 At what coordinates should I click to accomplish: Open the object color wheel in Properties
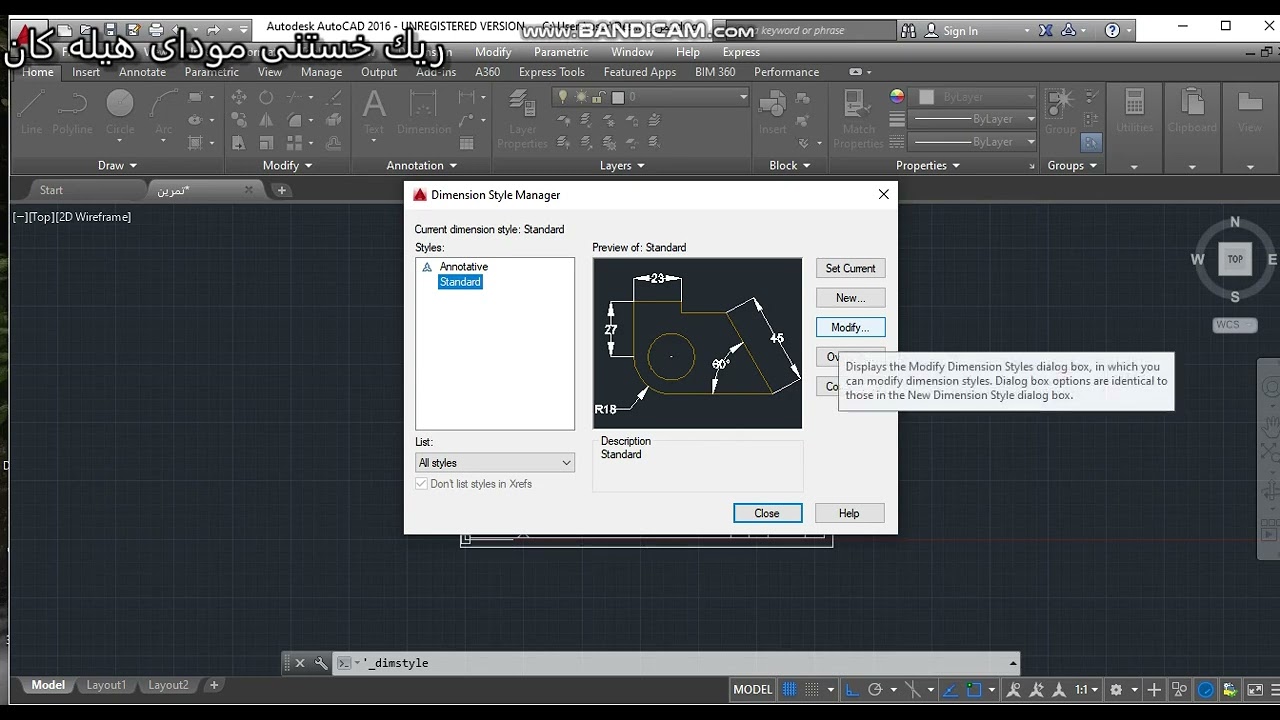click(897, 97)
